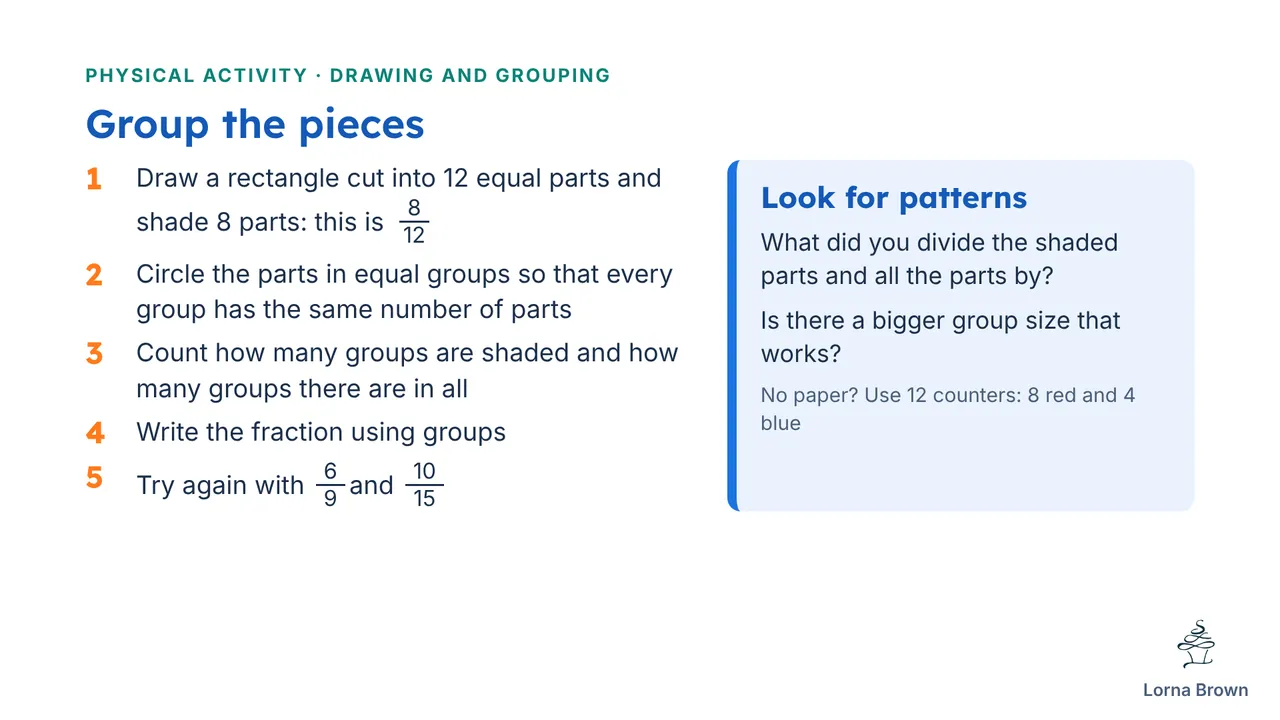This screenshot has width=1280, height=720.
Task: Select the orange number 5 marker
Action: [x=94, y=477]
